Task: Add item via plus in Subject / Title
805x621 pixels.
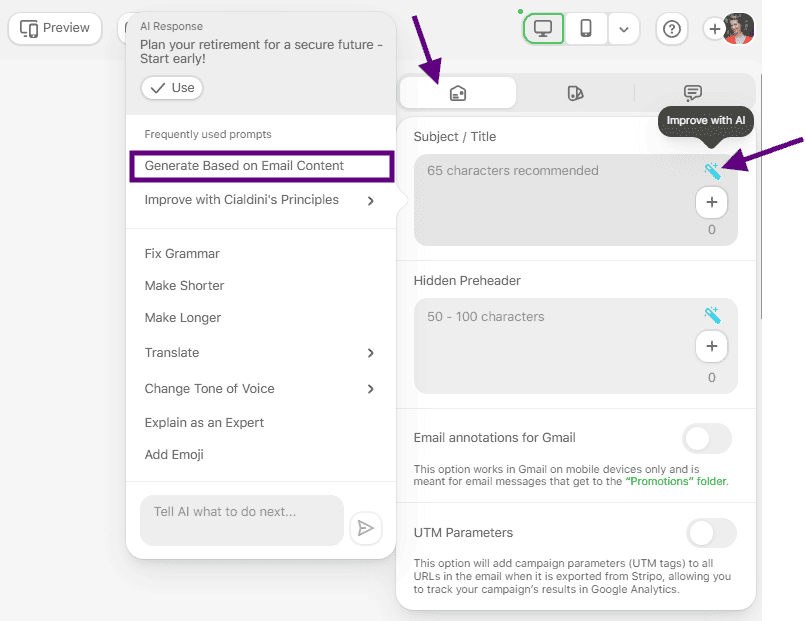Action: pos(712,202)
